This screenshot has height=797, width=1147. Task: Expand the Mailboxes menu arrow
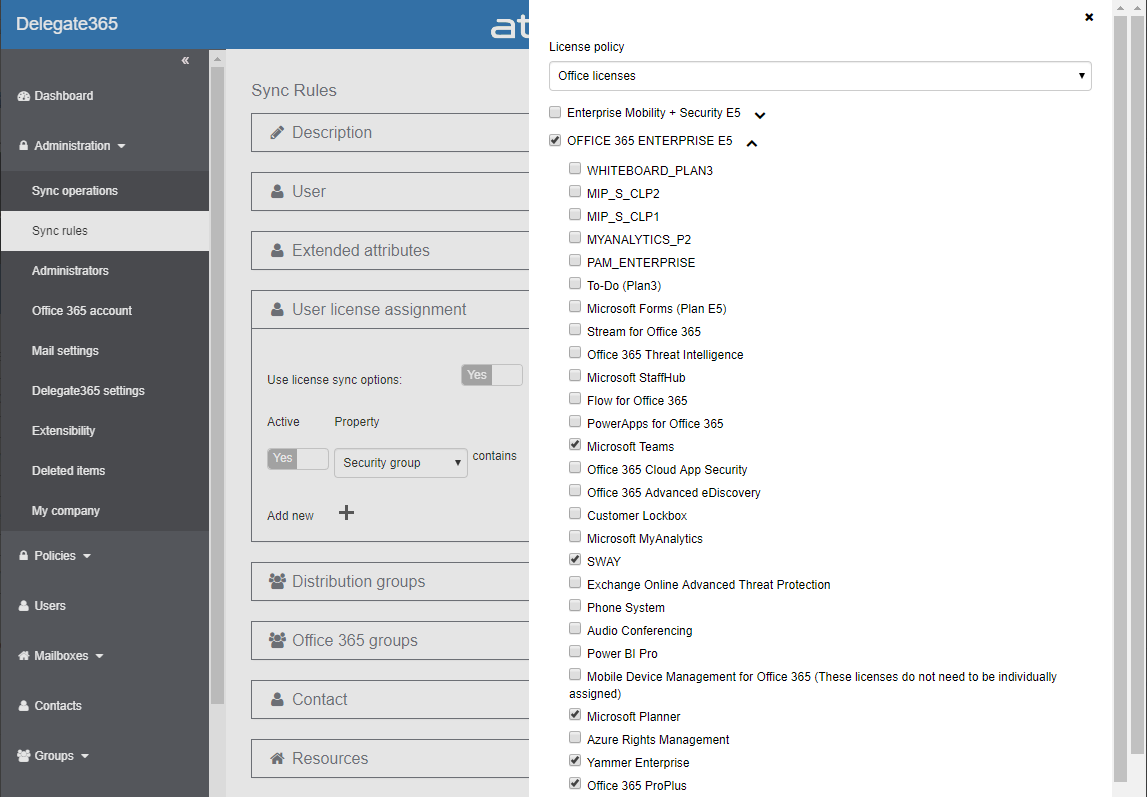pos(99,657)
